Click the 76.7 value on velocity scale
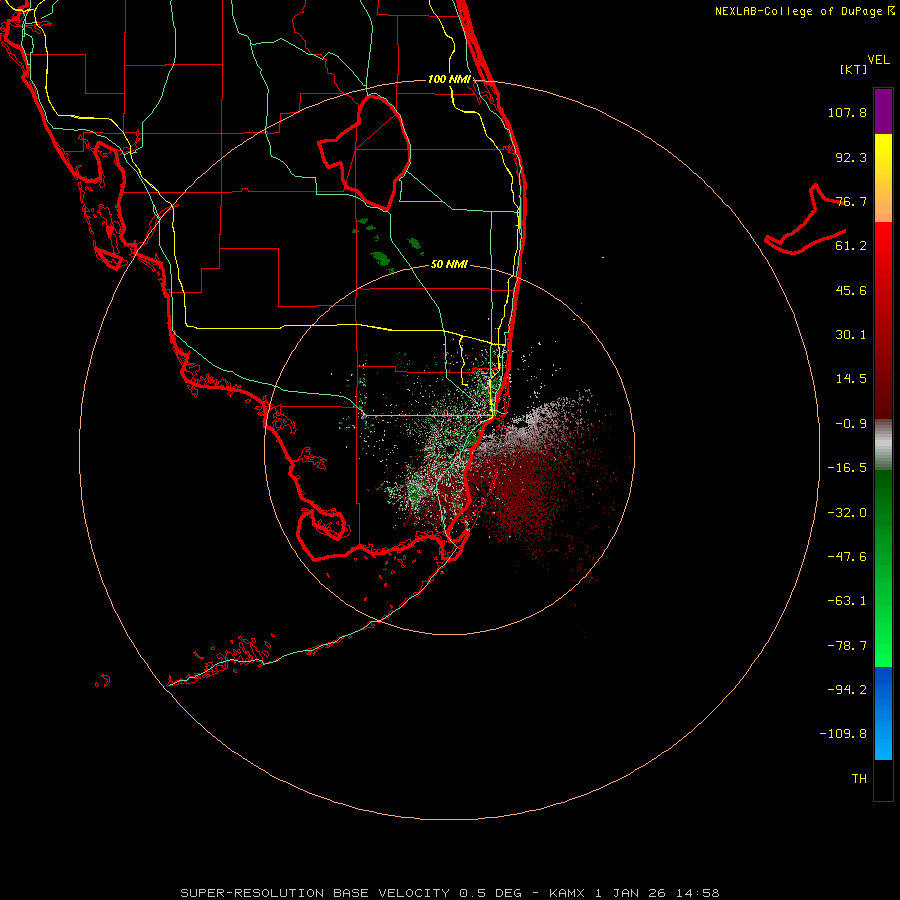The width and height of the screenshot is (900, 900). tap(851, 201)
